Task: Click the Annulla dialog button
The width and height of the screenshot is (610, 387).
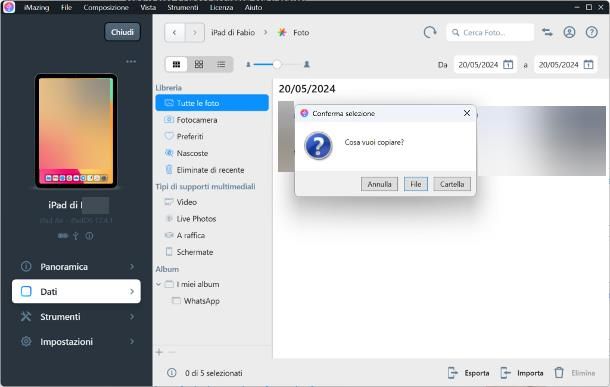Action: click(379, 184)
